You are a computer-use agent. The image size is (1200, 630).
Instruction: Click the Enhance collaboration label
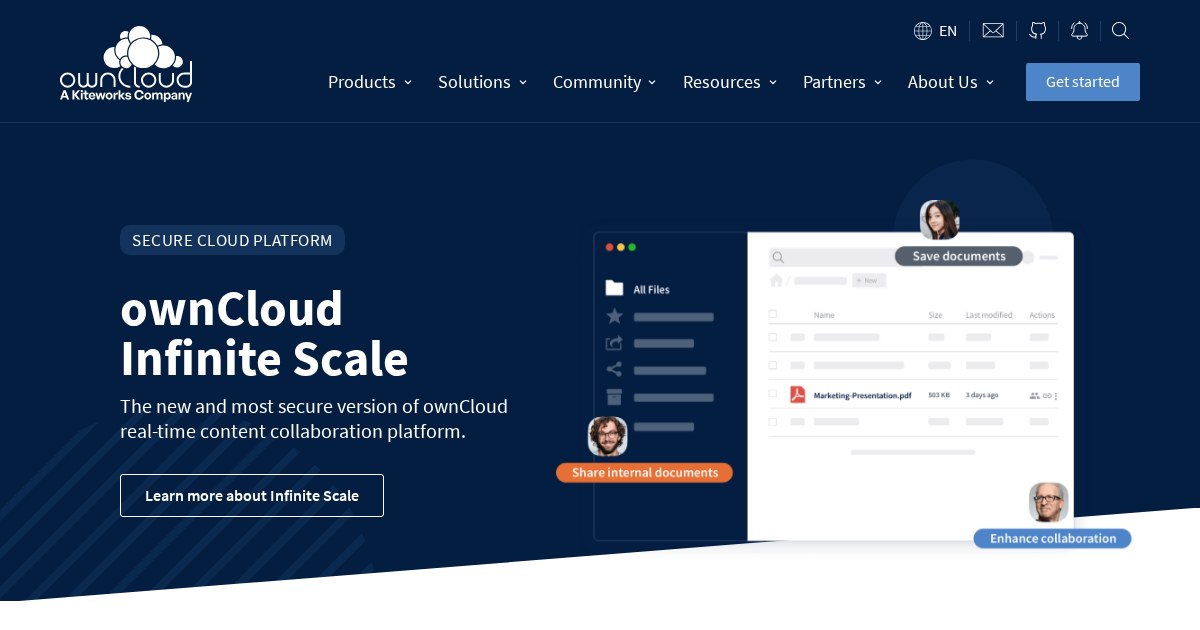(1053, 538)
